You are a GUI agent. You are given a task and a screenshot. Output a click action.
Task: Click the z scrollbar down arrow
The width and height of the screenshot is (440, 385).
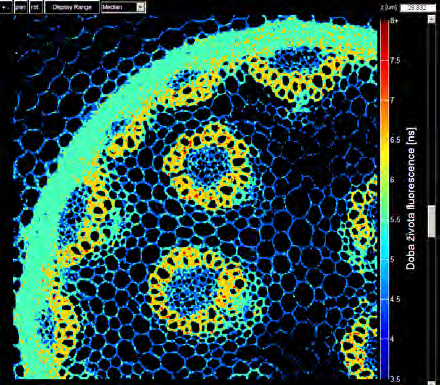(432, 382)
